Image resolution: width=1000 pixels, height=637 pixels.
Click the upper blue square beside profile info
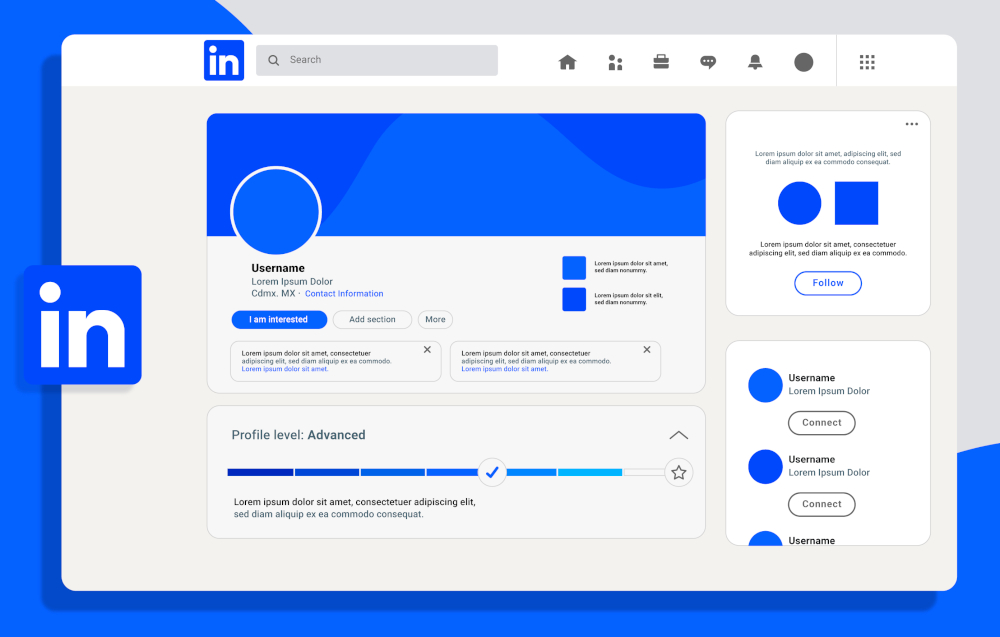tap(574, 268)
